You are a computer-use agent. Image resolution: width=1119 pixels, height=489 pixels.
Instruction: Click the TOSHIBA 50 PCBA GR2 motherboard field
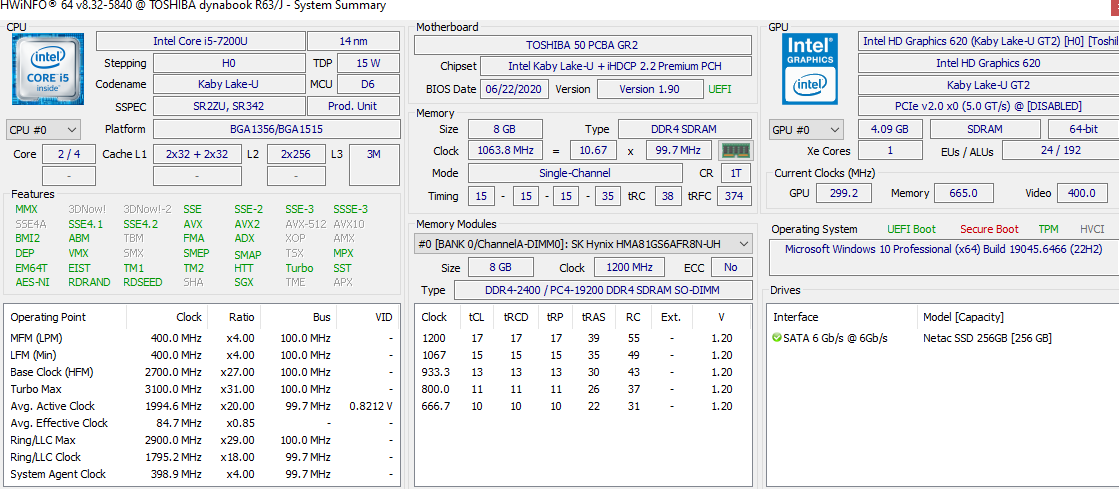(583, 44)
